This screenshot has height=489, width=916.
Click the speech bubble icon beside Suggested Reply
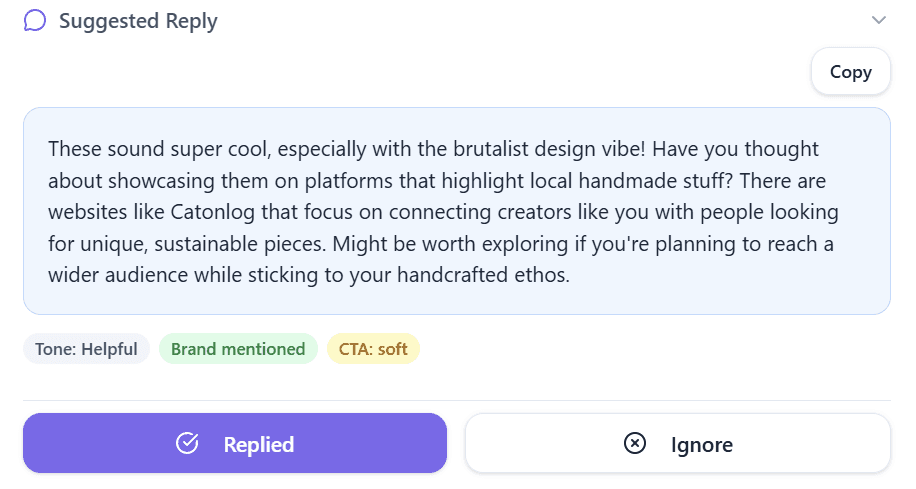[x=35, y=21]
